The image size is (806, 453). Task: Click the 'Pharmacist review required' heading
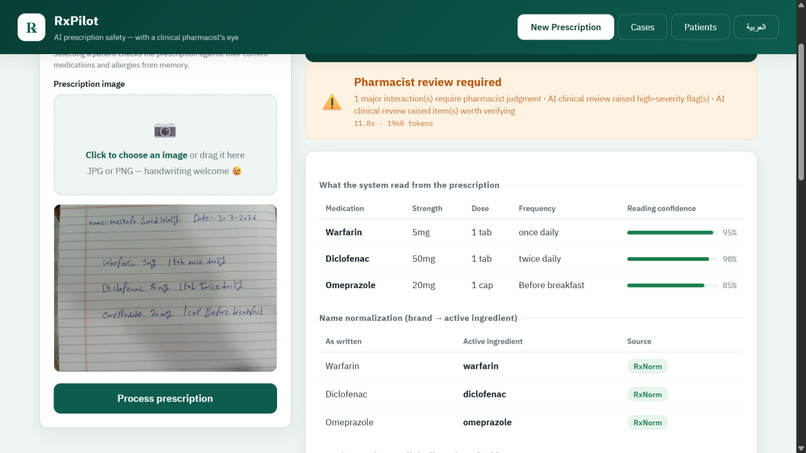(x=428, y=82)
